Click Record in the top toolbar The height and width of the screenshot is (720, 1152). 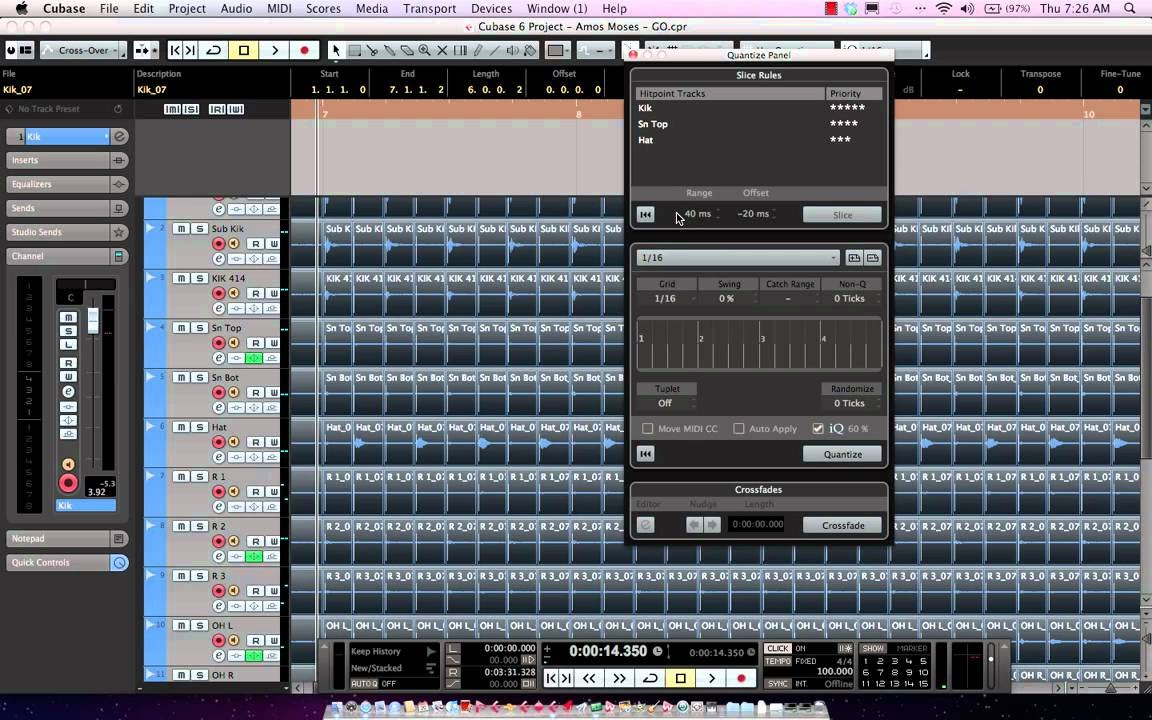(x=304, y=50)
